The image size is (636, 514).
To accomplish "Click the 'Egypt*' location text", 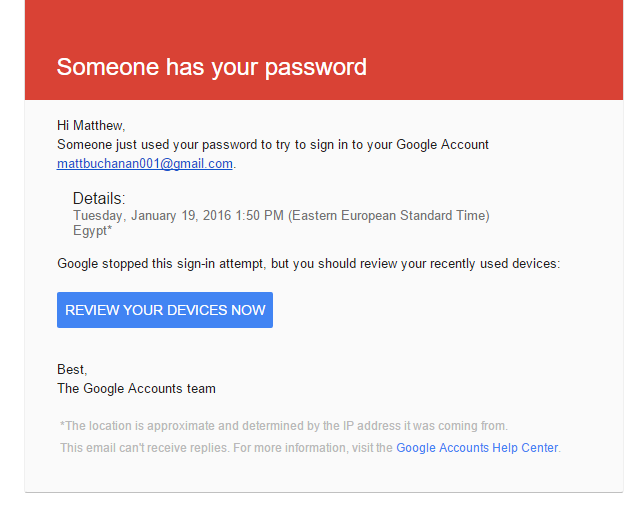I will pos(92,230).
